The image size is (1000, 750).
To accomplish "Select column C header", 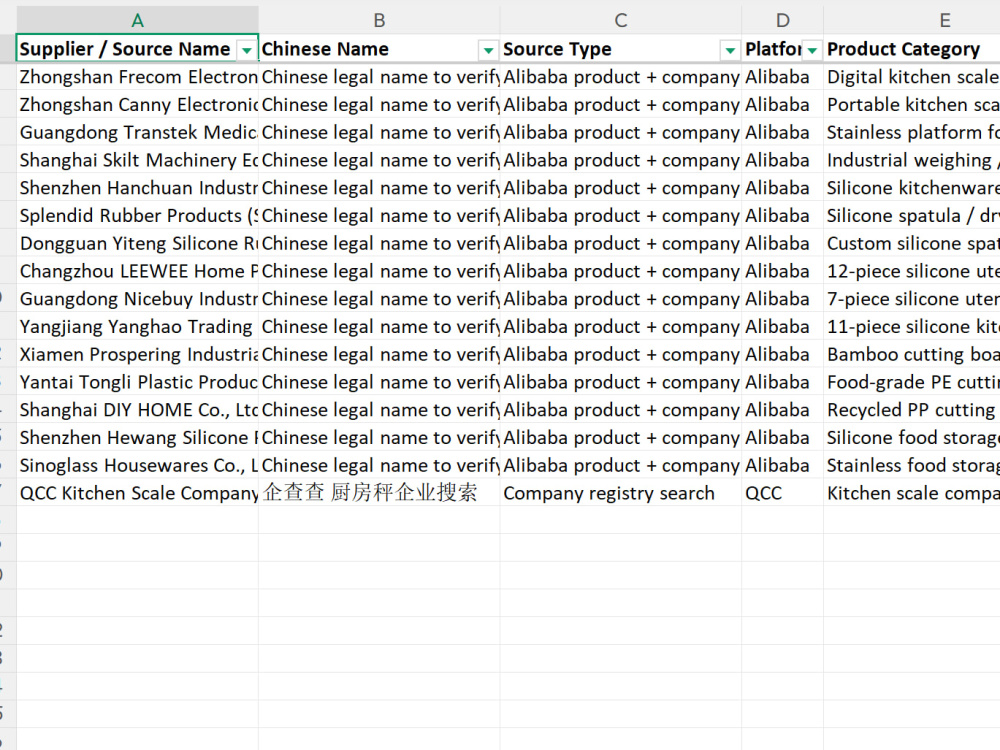I will pyautogui.click(x=621, y=20).
